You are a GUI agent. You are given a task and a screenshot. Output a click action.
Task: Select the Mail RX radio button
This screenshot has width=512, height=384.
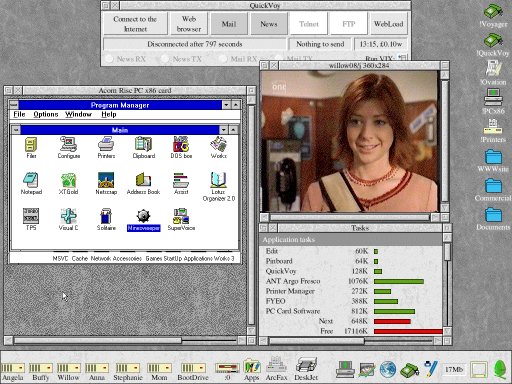[223, 59]
